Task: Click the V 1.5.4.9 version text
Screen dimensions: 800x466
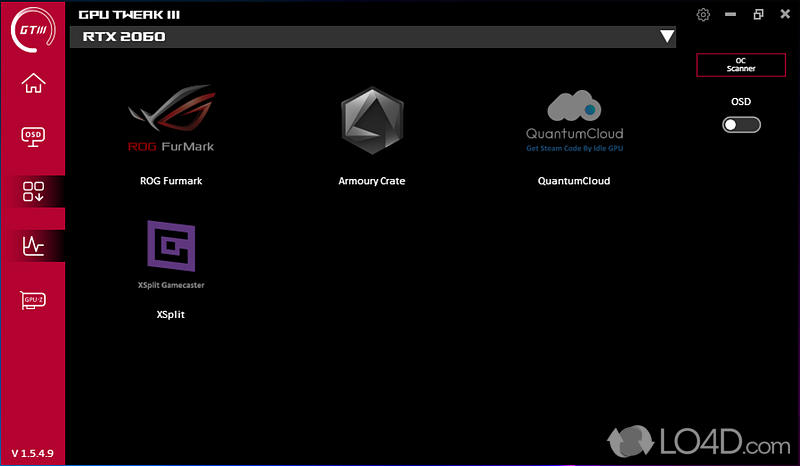Action: pos(32,453)
